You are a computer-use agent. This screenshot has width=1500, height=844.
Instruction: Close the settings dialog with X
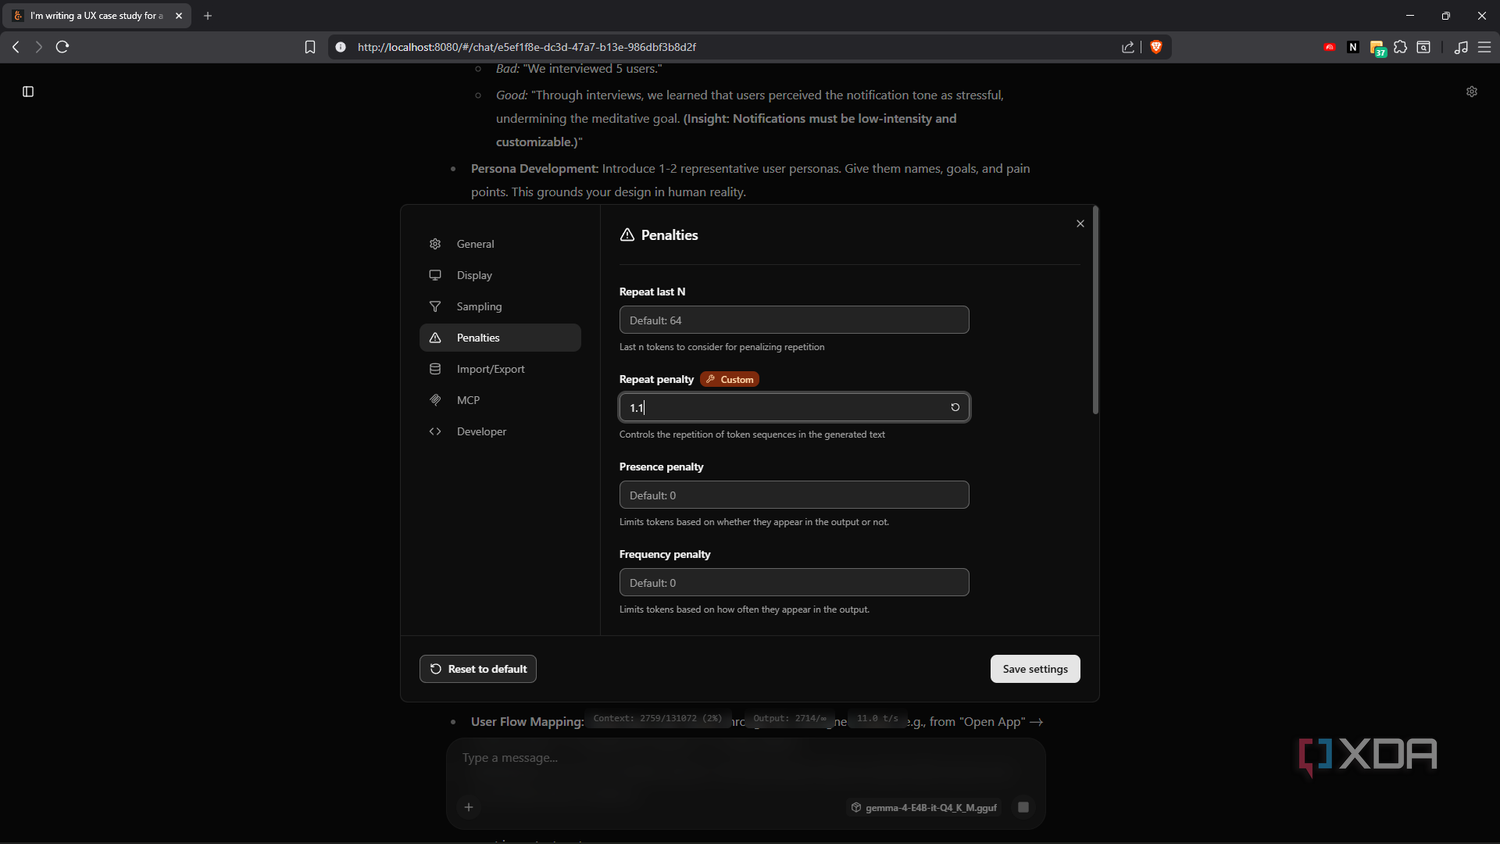coord(1080,224)
